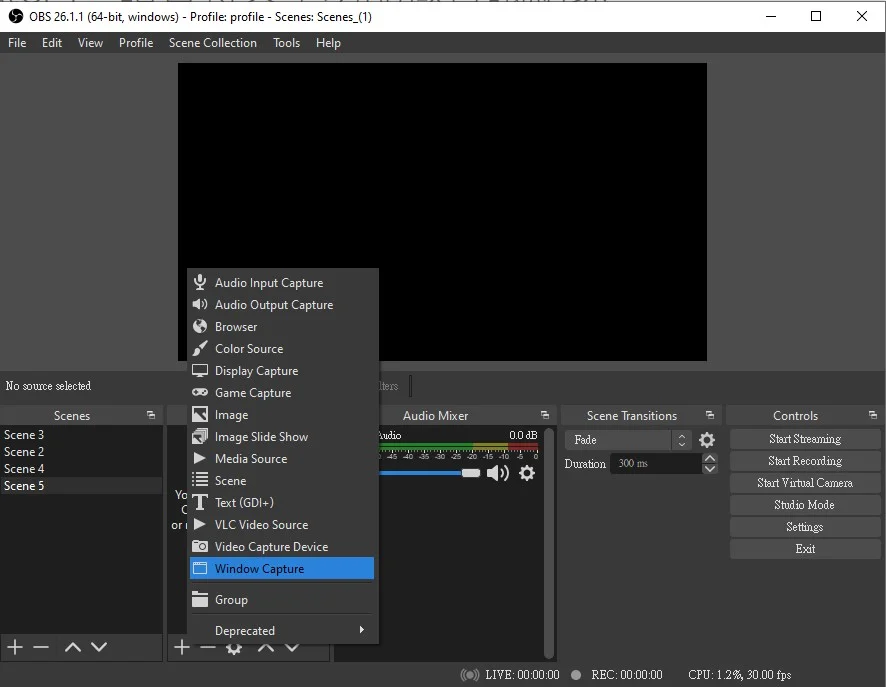
Task: Select Scene 2 in list
Action: click(81, 451)
